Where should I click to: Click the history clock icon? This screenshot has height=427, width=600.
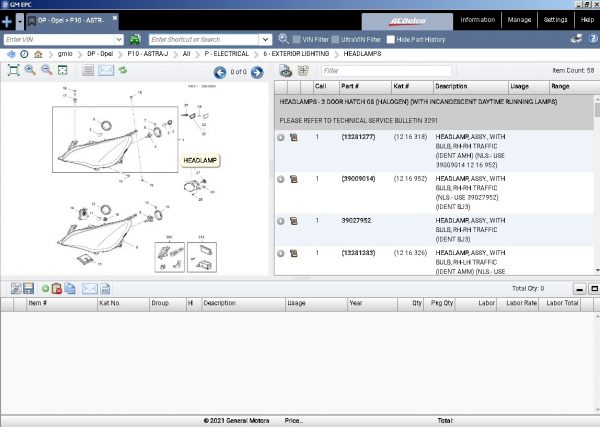coord(24,54)
